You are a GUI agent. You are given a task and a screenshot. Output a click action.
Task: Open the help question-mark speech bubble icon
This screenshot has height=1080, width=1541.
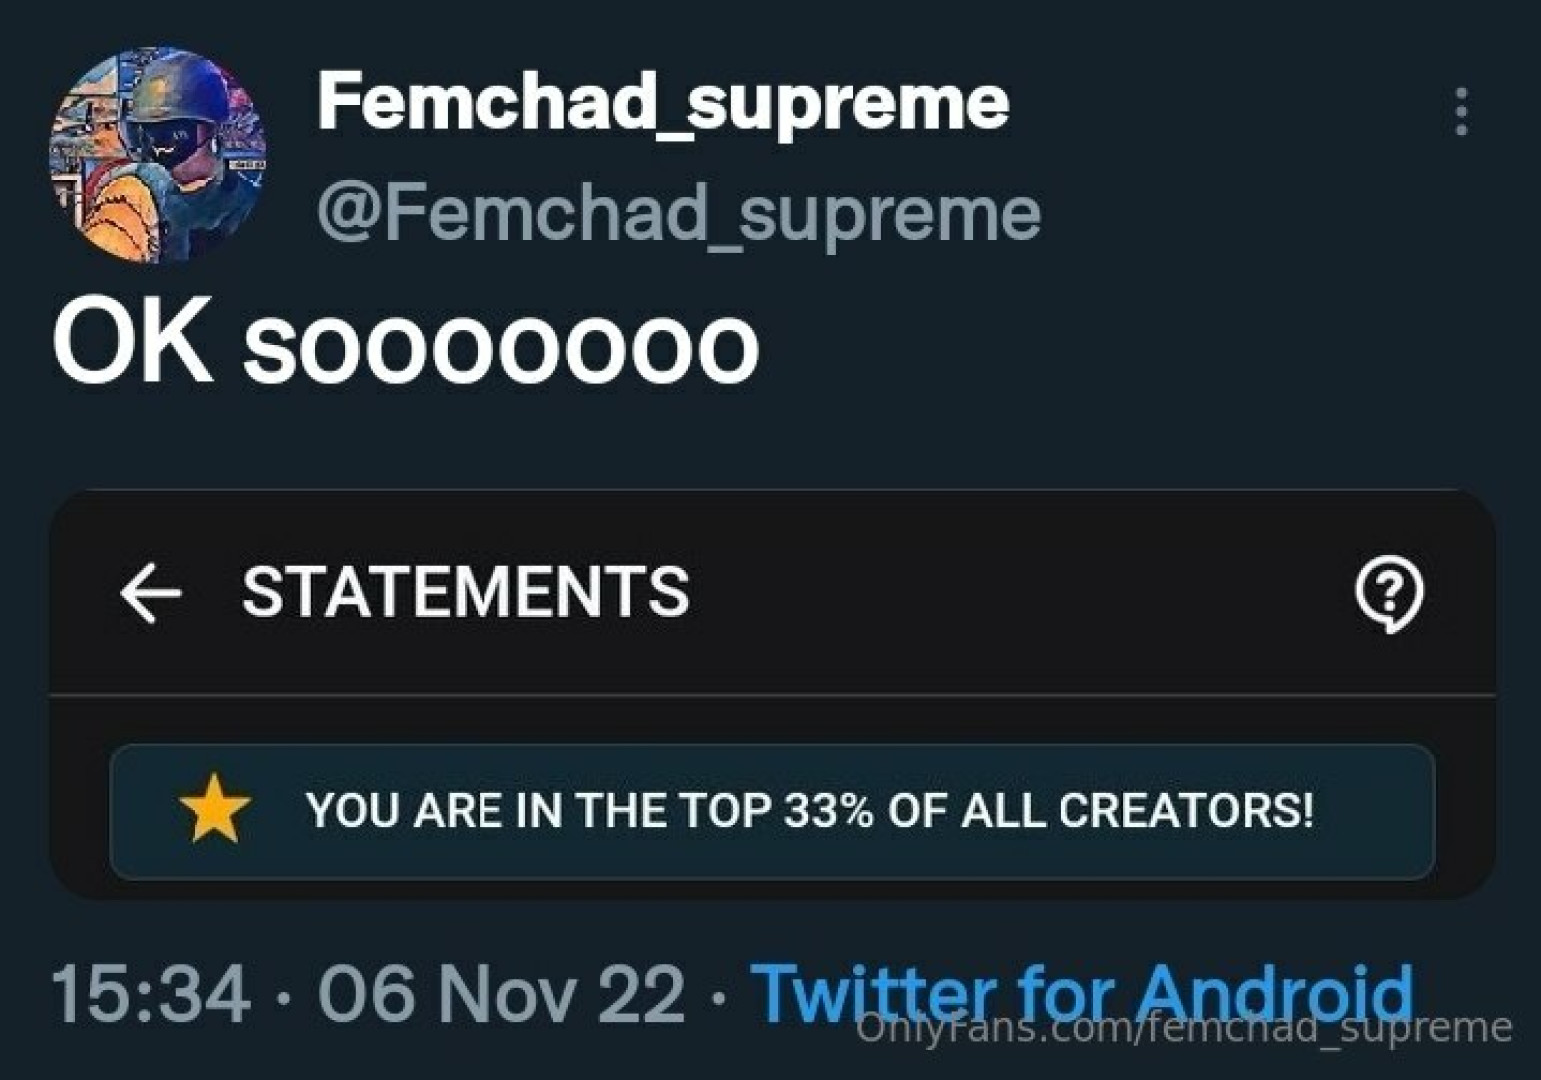pyautogui.click(x=1389, y=594)
